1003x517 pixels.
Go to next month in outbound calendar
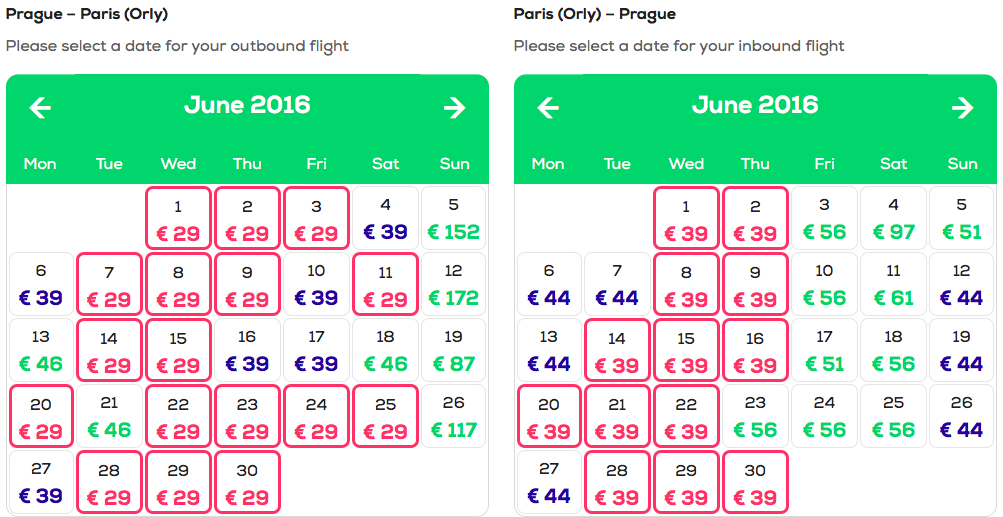(x=455, y=107)
